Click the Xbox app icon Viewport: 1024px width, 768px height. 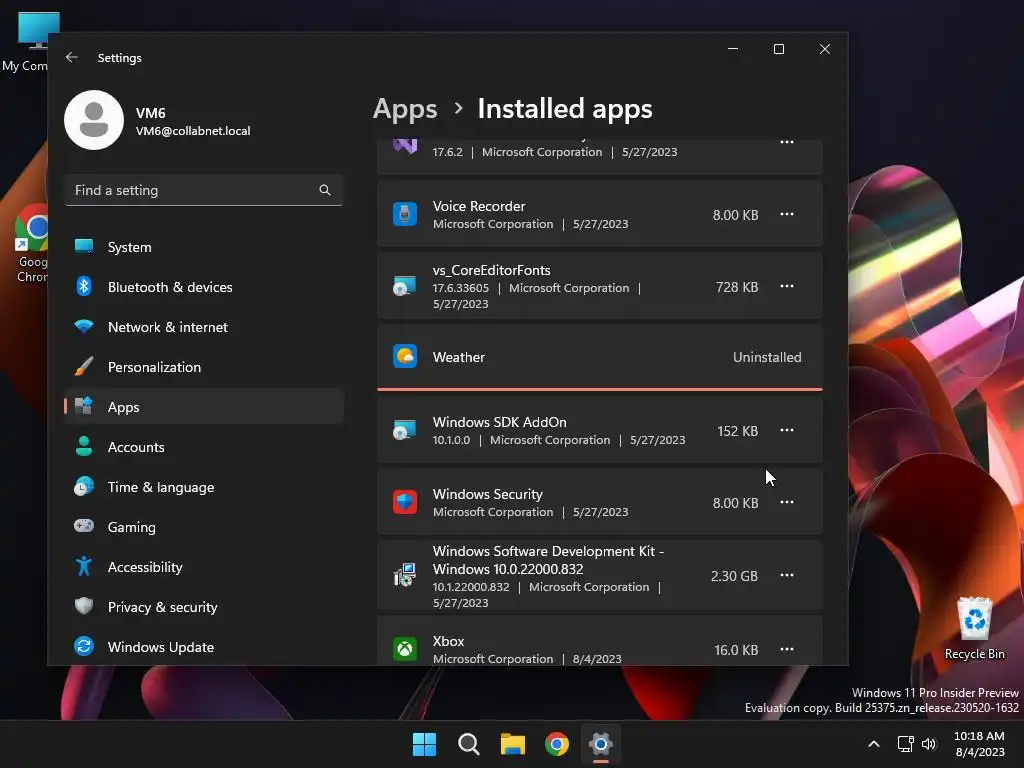(405, 649)
